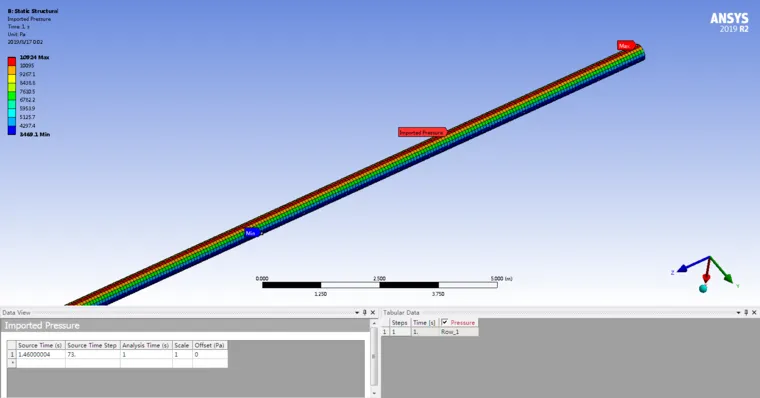This screenshot has height=398, width=760.
Task: Click the Data View vertical scrollbar thumb
Action: (374, 356)
